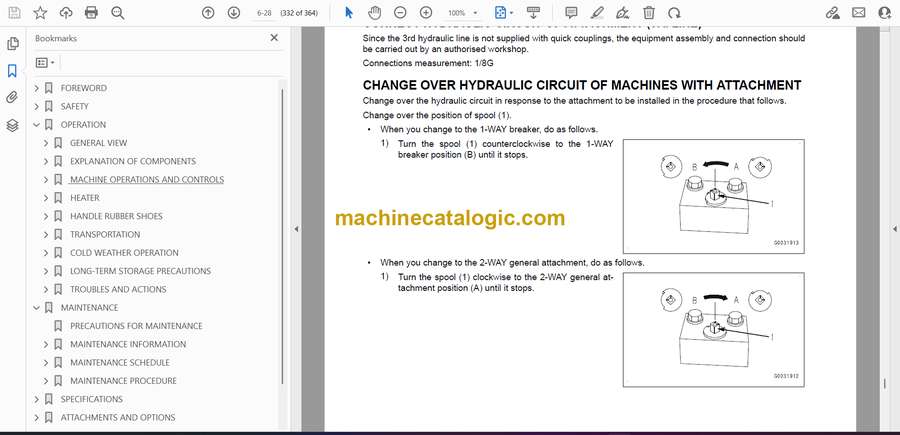The image size is (900, 435).
Task: Expand the EXPLANATION OF COMPONENTS bookmark
Action: [46, 161]
